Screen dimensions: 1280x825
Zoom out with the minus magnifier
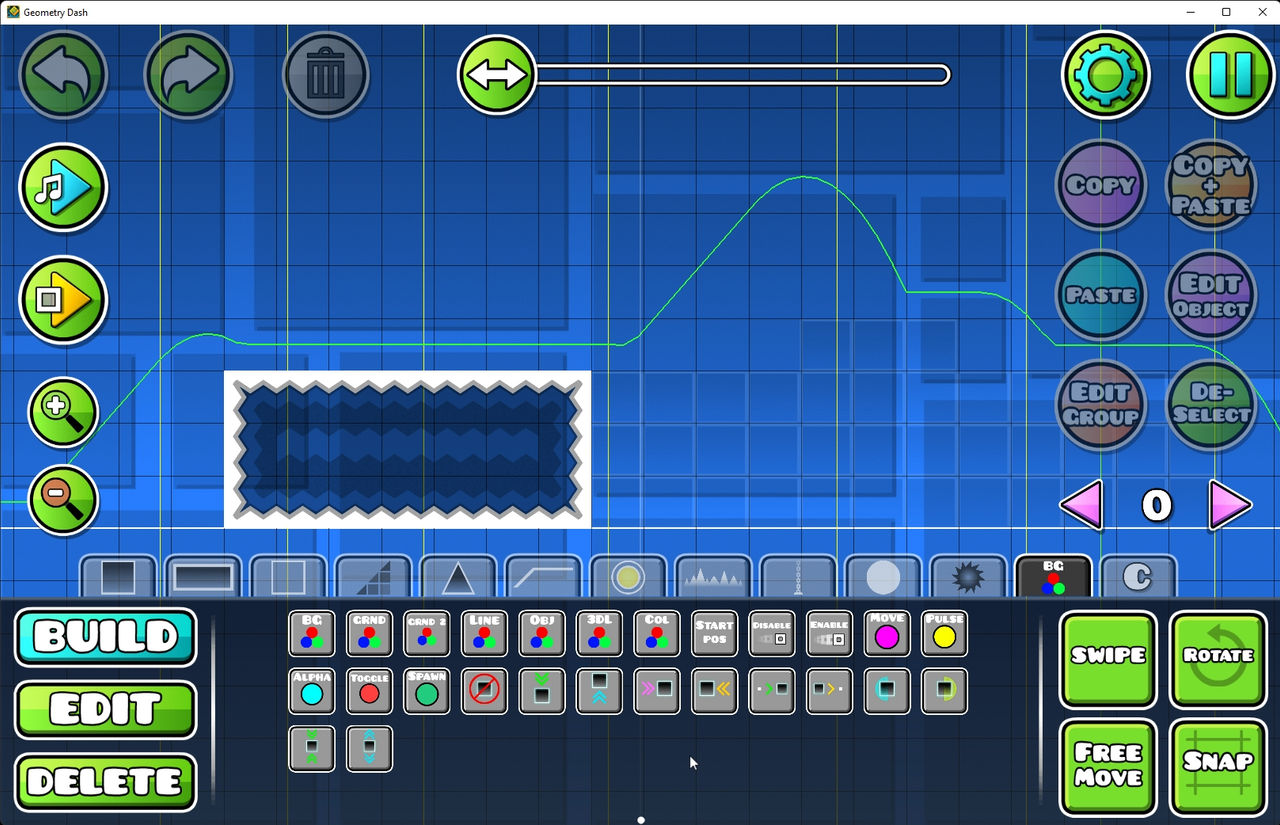63,499
